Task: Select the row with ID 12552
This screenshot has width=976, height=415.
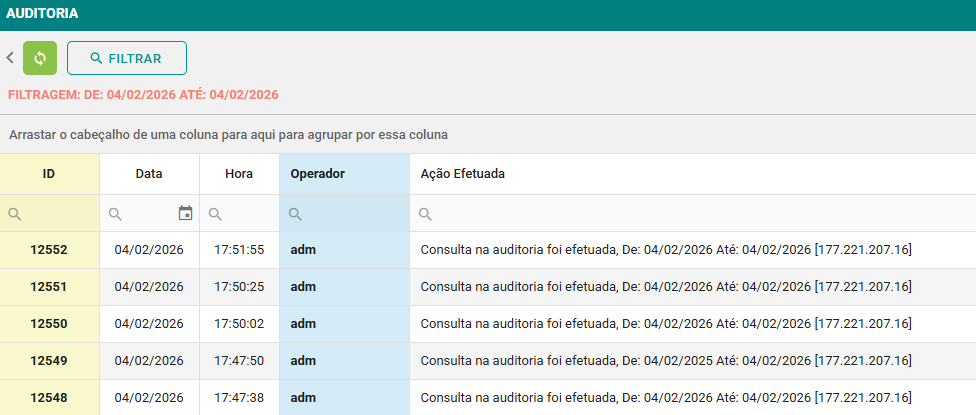Action: 49,250
